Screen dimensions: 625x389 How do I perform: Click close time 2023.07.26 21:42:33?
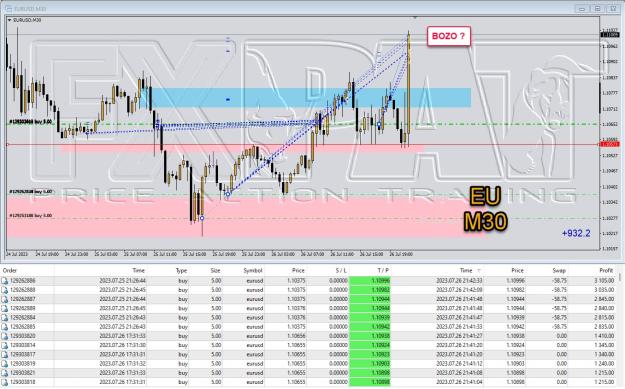[x=459, y=281]
